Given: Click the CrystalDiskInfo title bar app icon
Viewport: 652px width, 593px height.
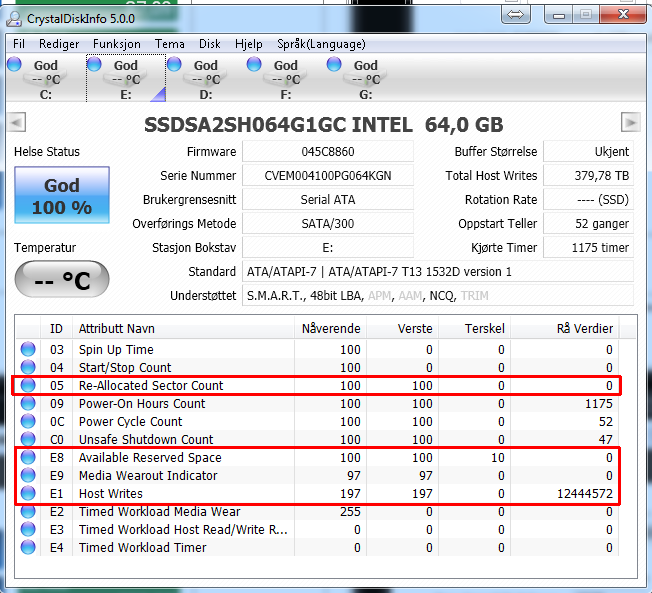Looking at the screenshot, I should click(14, 19).
